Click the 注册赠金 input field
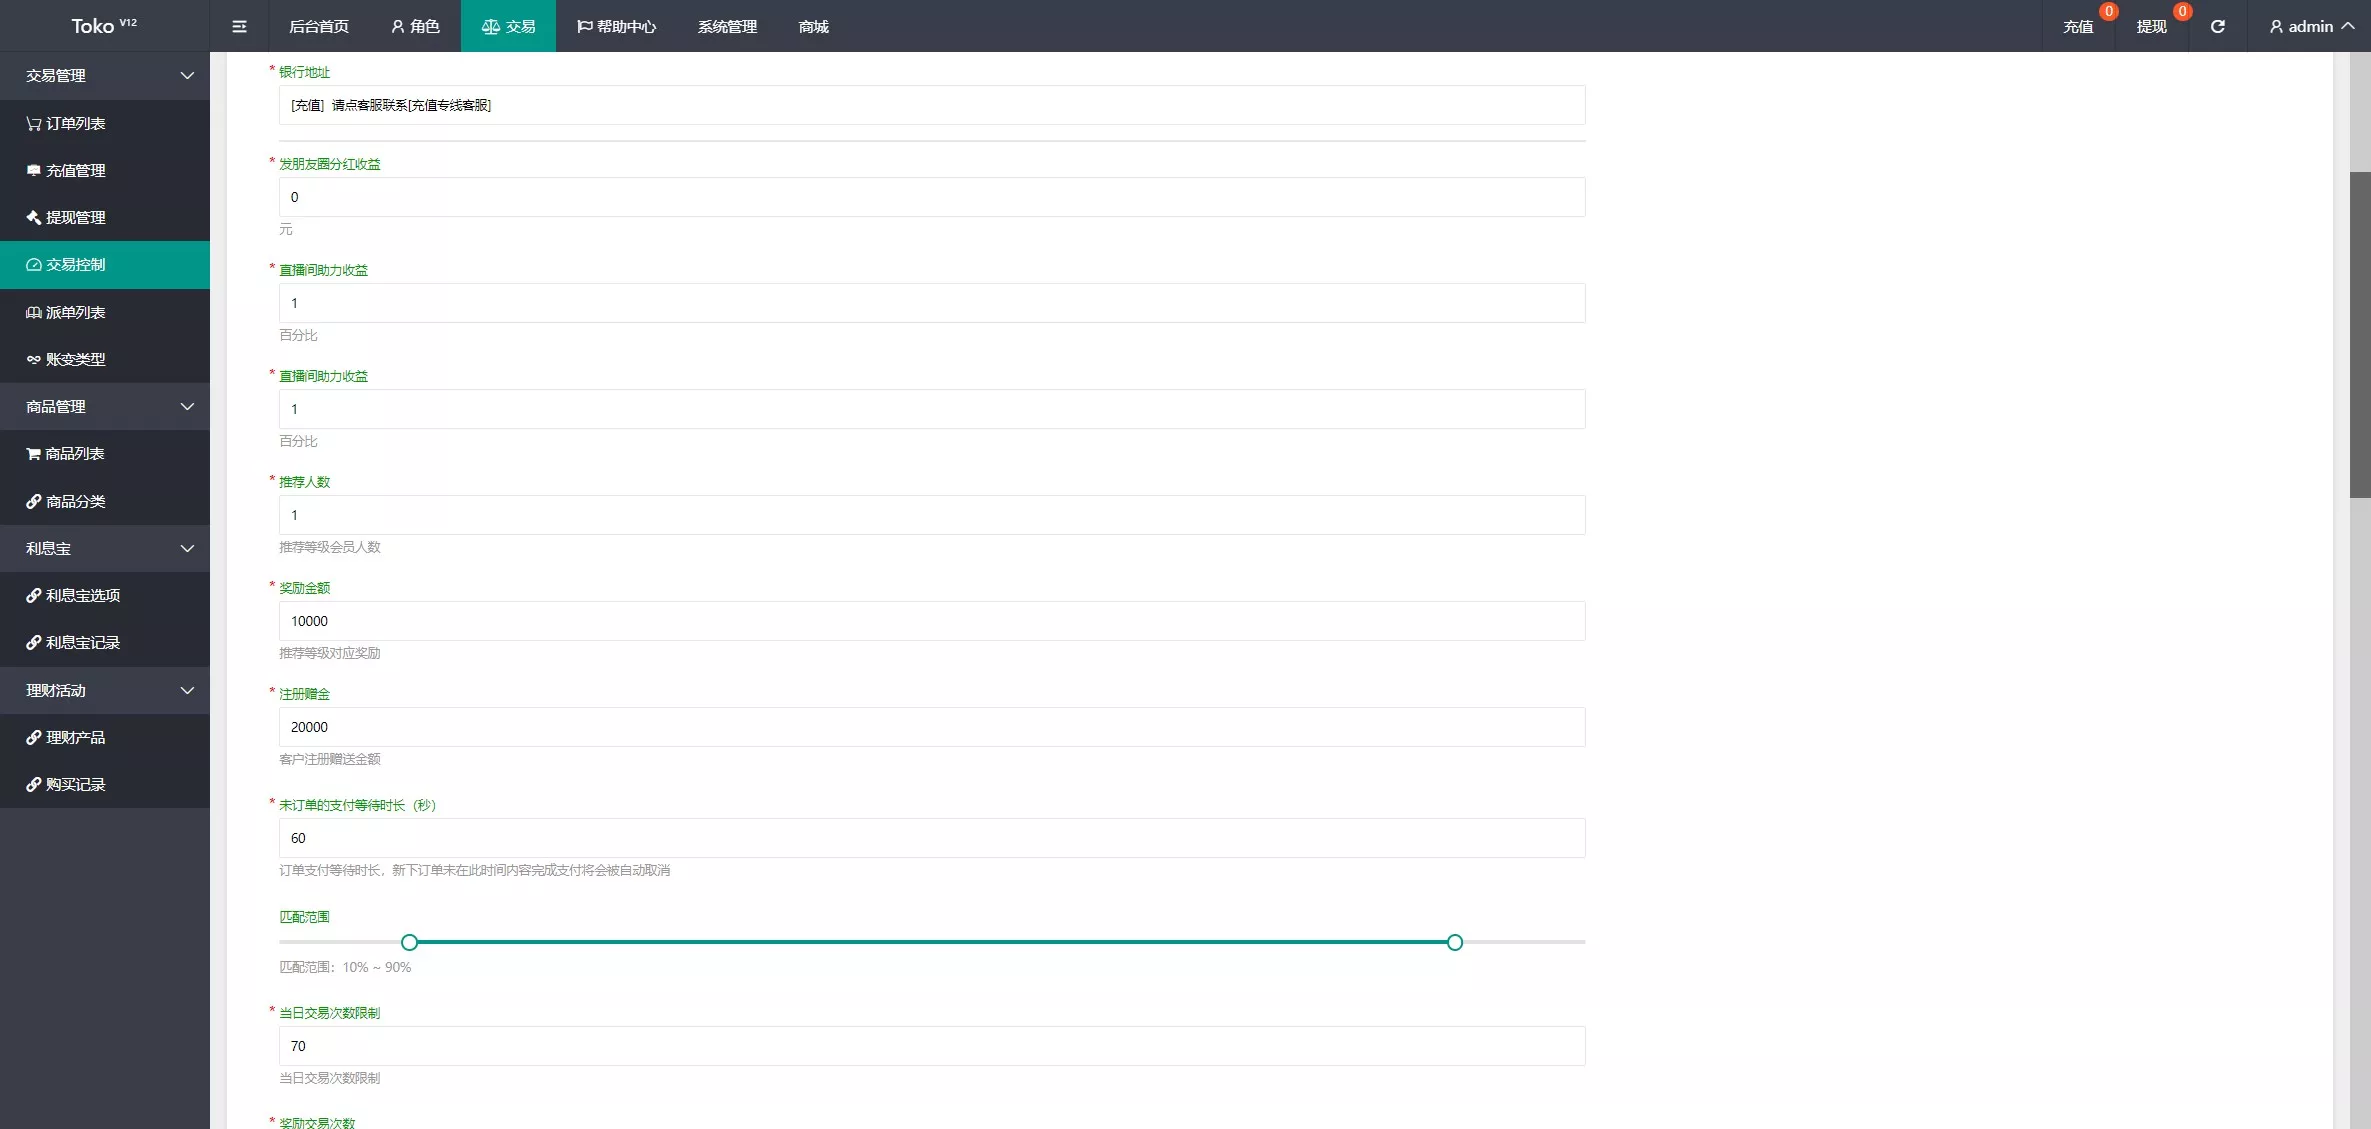Screen dimensions: 2371x1129 pos(930,727)
